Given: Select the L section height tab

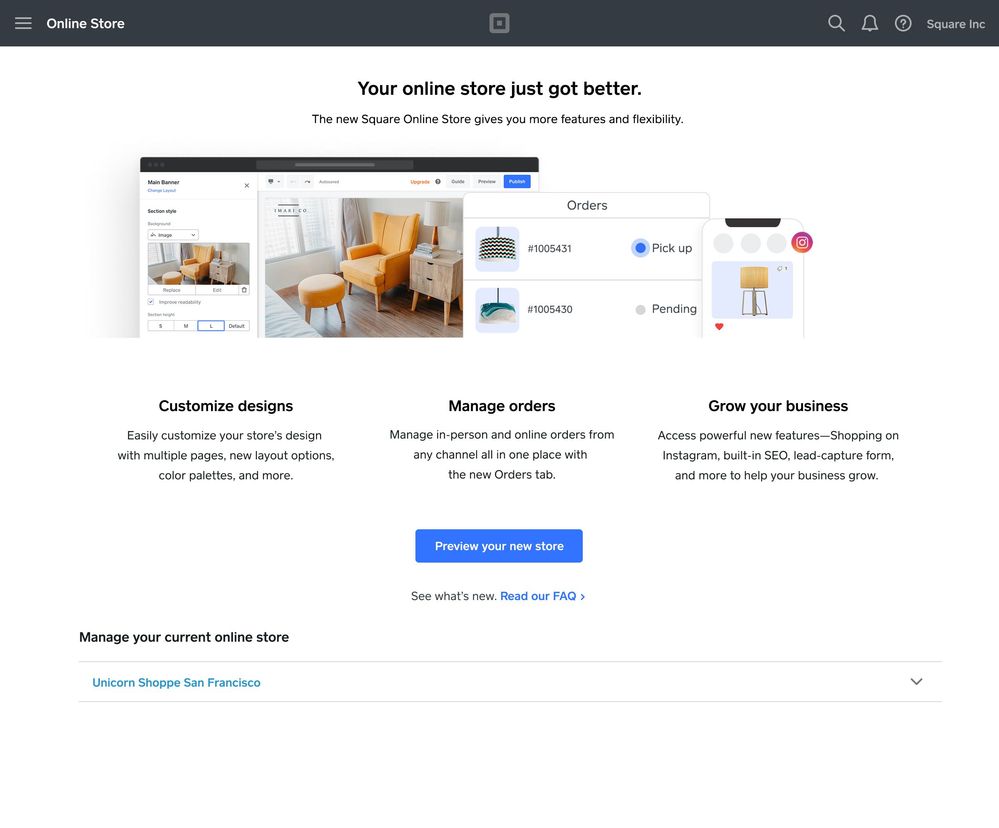Looking at the screenshot, I should [x=211, y=326].
